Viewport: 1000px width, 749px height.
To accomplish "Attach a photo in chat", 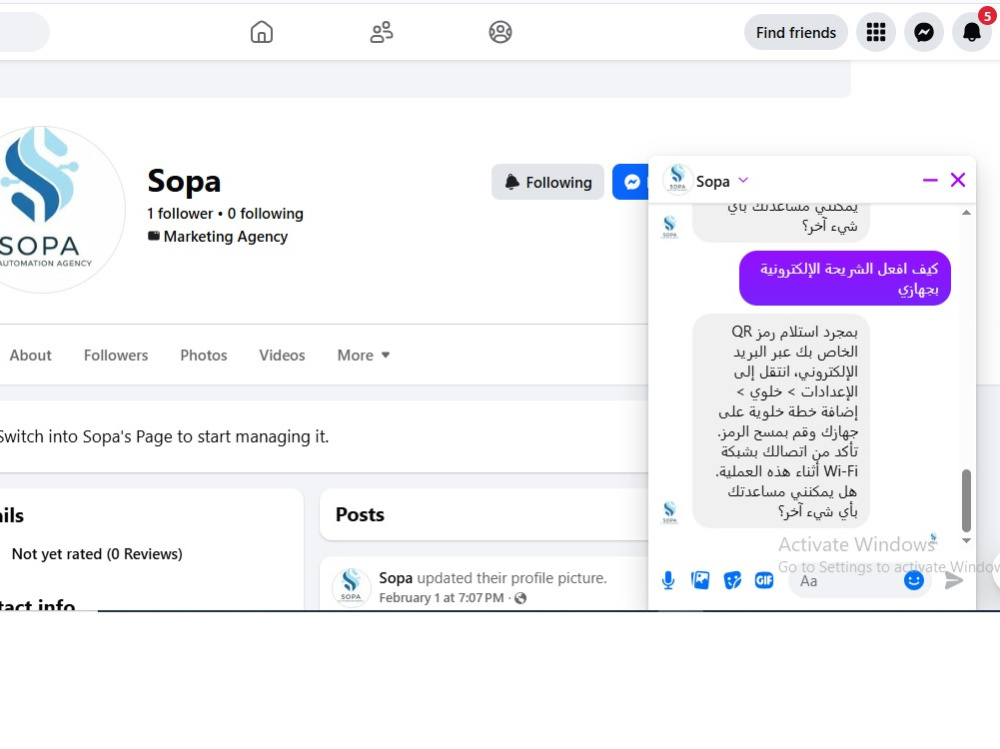I will click(x=700, y=580).
